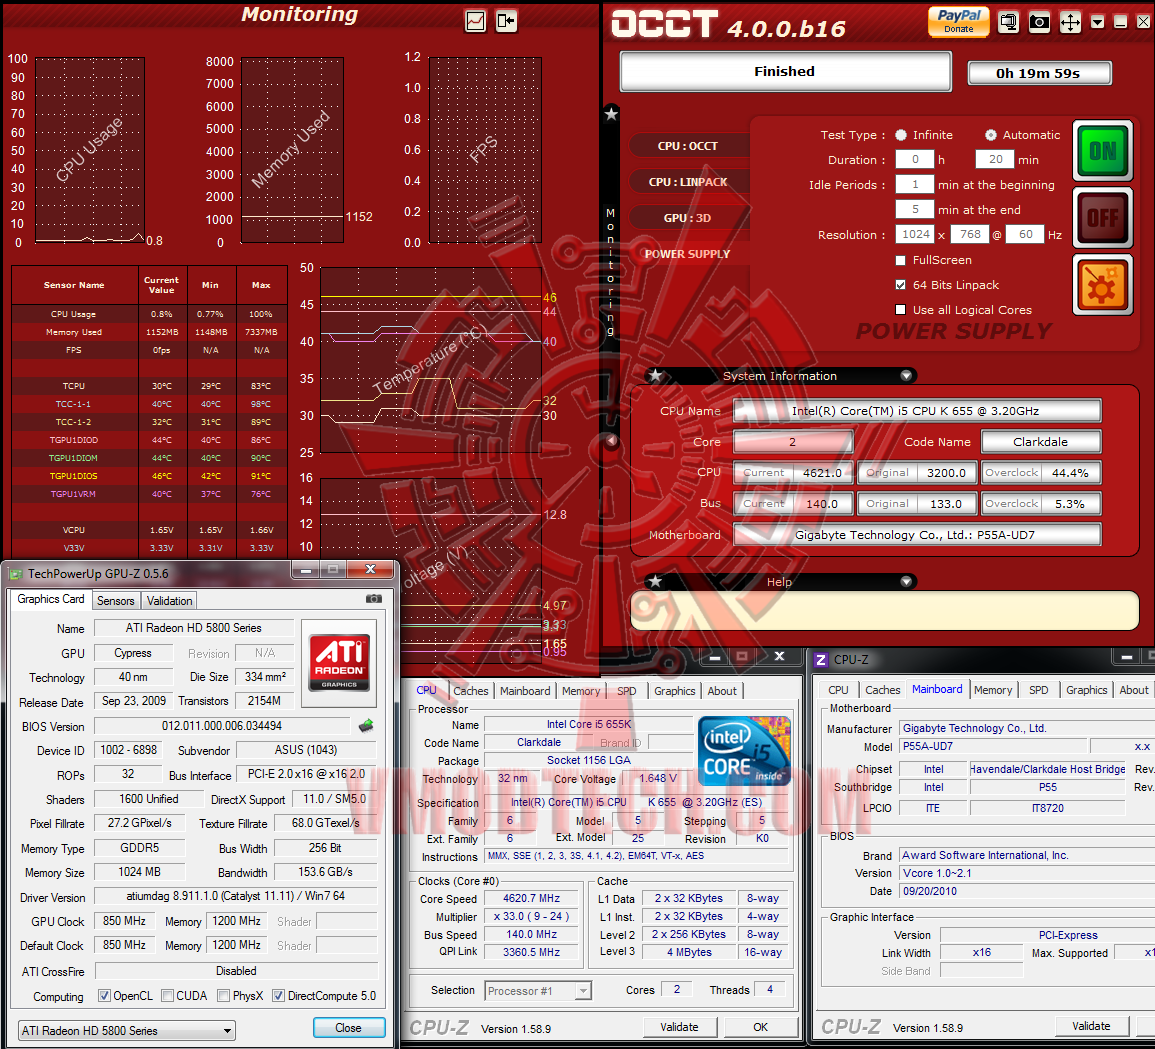Toggle the PhysX checkbox in GPU-Z
Image resolution: width=1155 pixels, height=1049 pixels.
pyautogui.click(x=224, y=996)
